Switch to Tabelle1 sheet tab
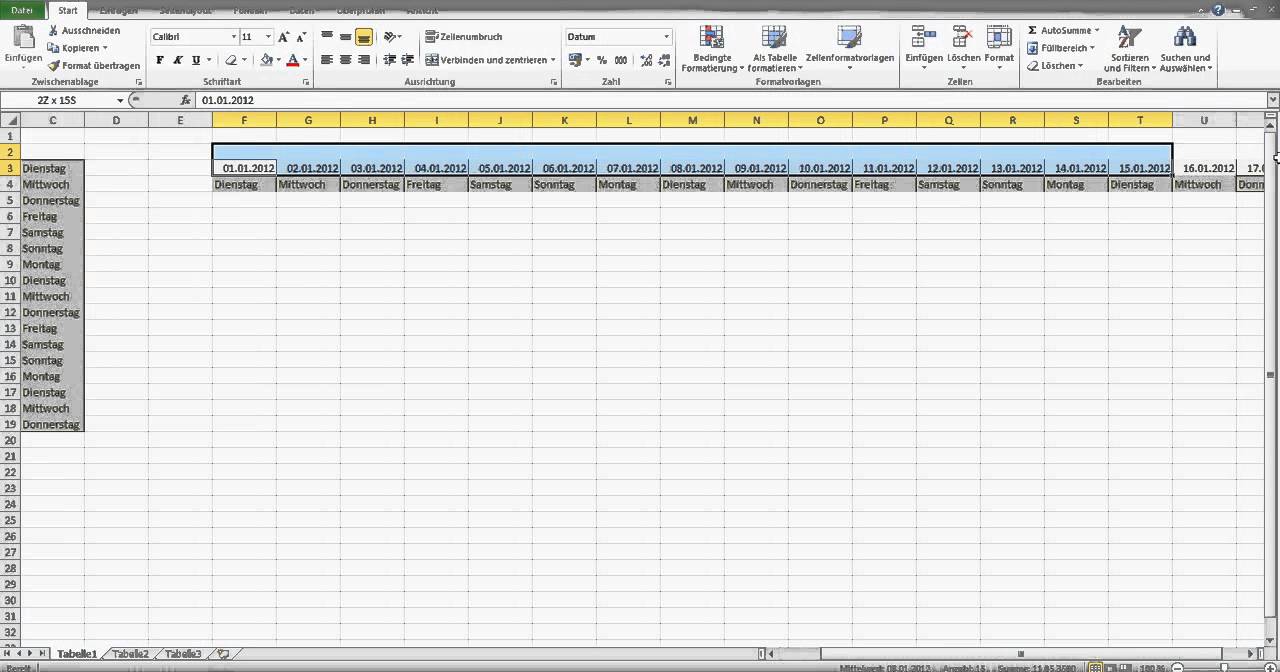The image size is (1280, 672). 77,654
